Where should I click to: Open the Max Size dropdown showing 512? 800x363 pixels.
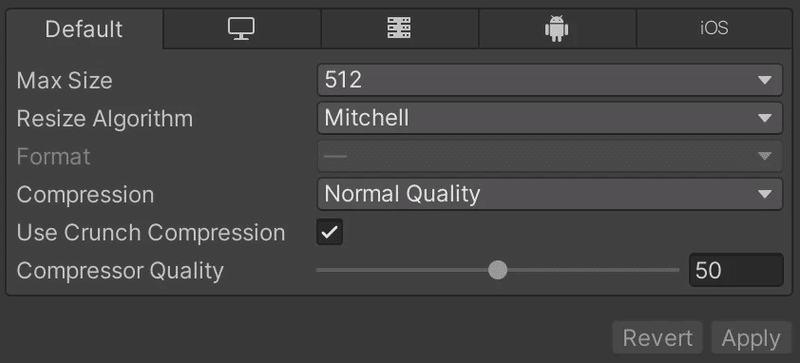(549, 80)
